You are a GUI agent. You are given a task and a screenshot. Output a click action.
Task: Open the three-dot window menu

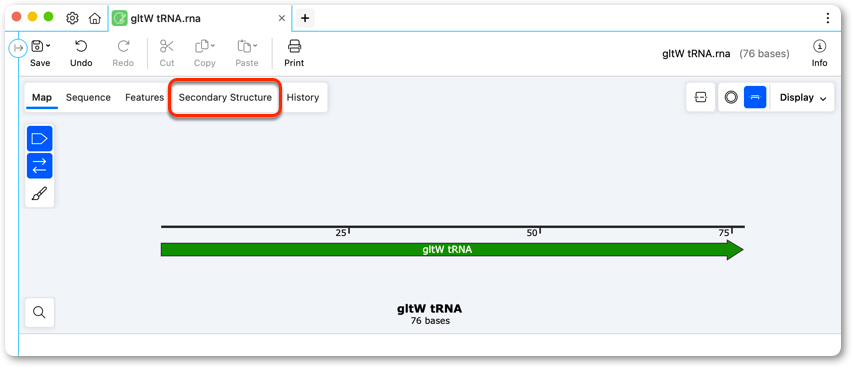tap(827, 18)
